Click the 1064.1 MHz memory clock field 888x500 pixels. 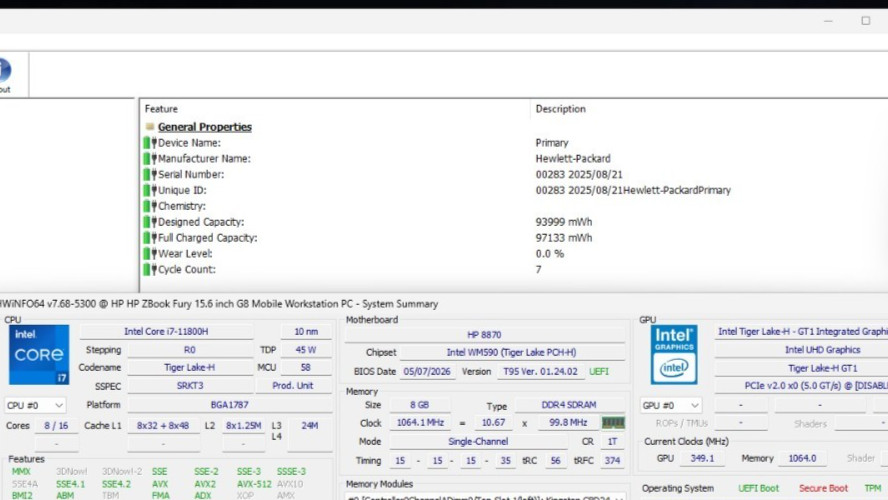tap(420, 422)
